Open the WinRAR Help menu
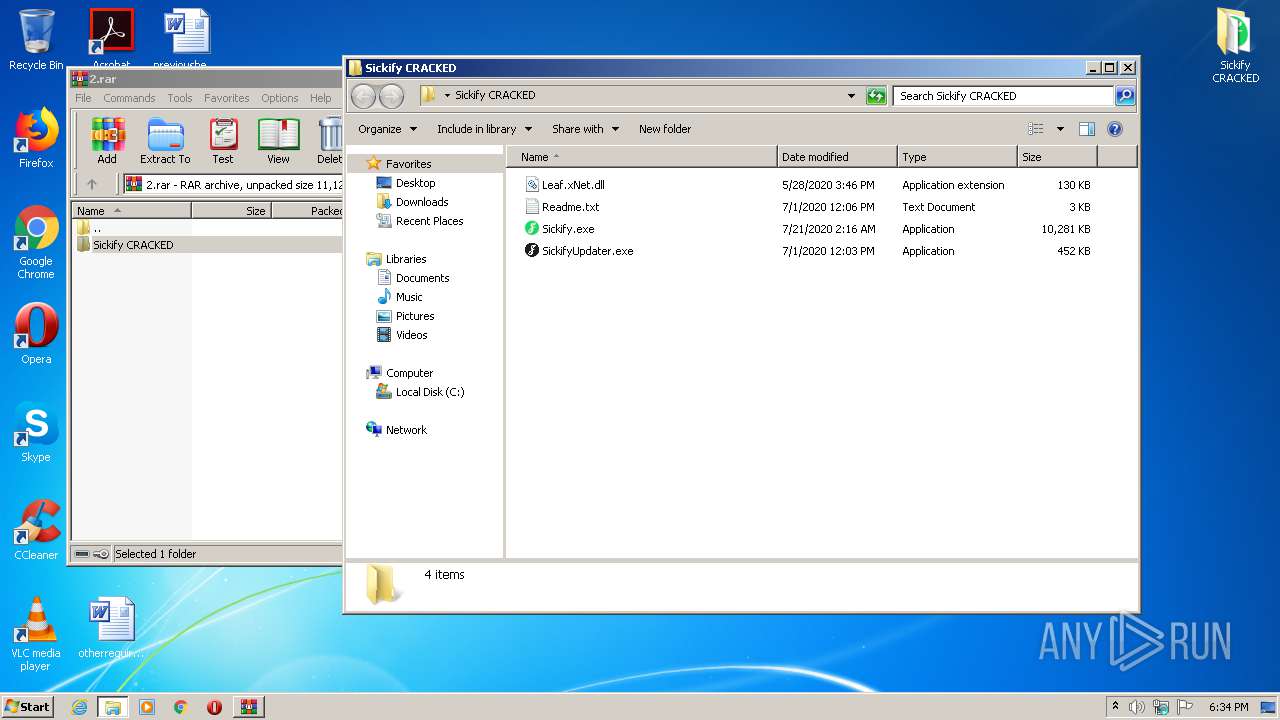Screen dimensions: 1280x720 coord(320,98)
